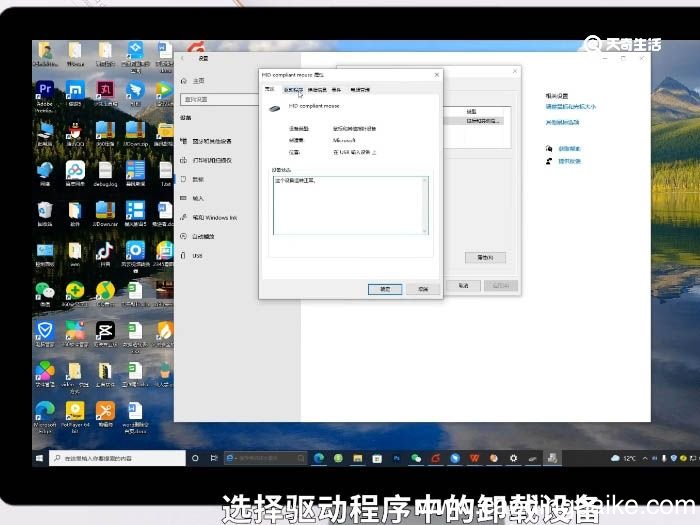Select the 常规 (General) tab in mouse properties
The image size is (700, 525).
click(x=270, y=89)
